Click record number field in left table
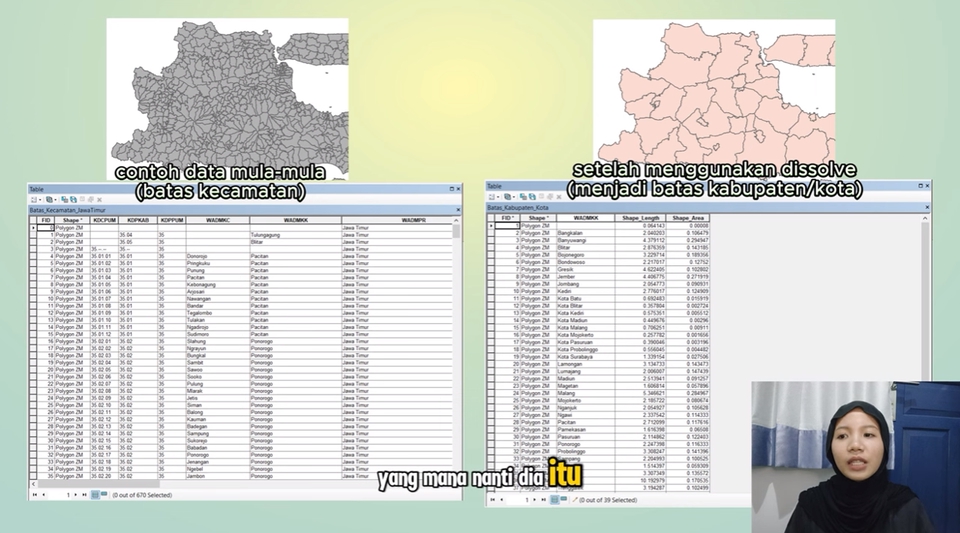 tap(60, 495)
